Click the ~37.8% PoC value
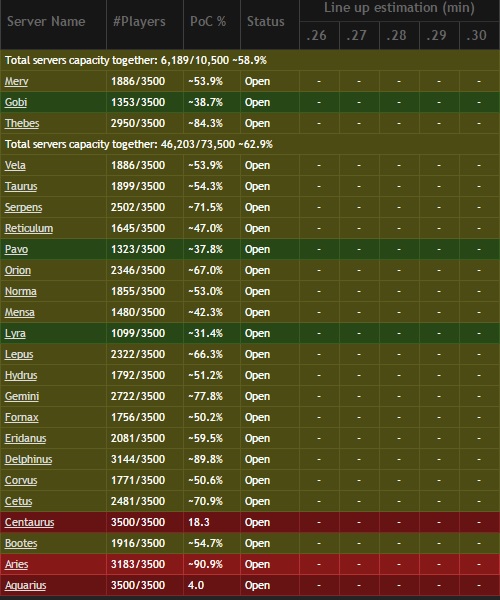500x600 pixels. (205, 249)
